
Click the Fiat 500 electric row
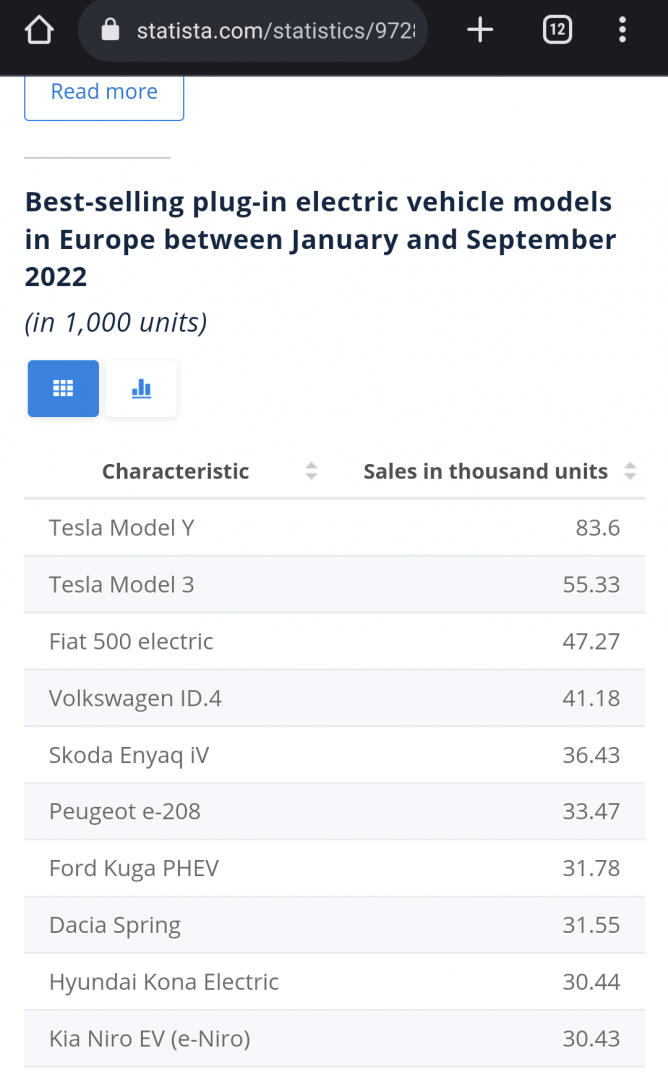coord(334,641)
